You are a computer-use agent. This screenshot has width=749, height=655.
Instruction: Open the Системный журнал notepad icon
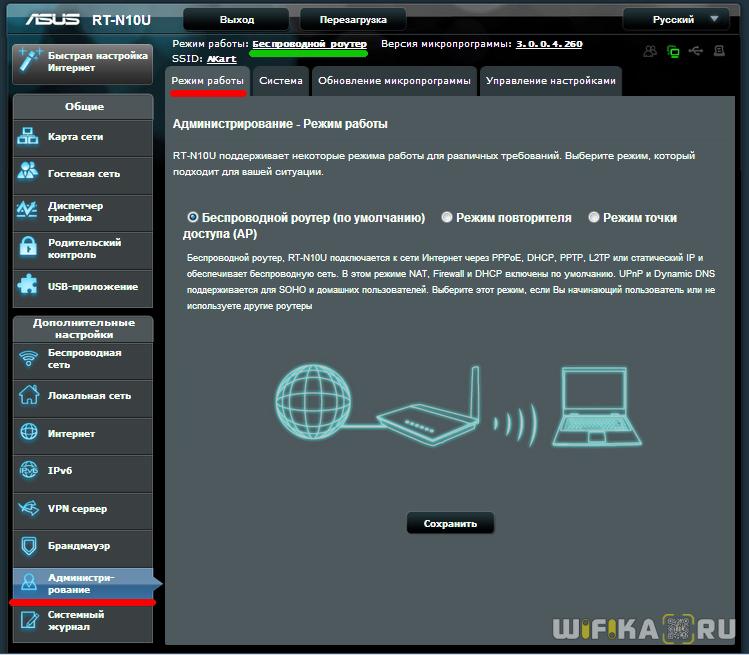click(x=29, y=620)
